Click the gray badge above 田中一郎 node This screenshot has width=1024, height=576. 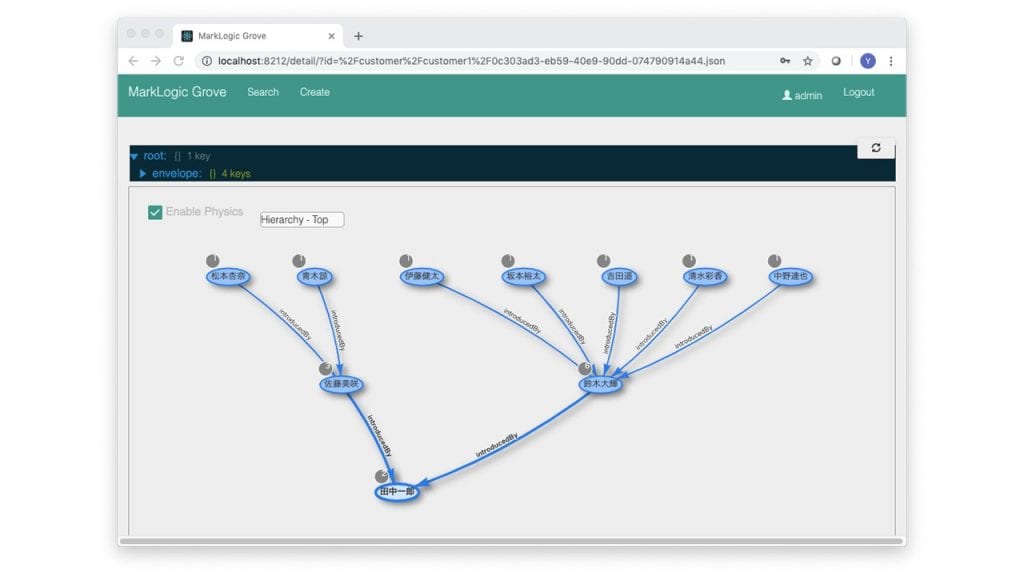tap(381, 476)
